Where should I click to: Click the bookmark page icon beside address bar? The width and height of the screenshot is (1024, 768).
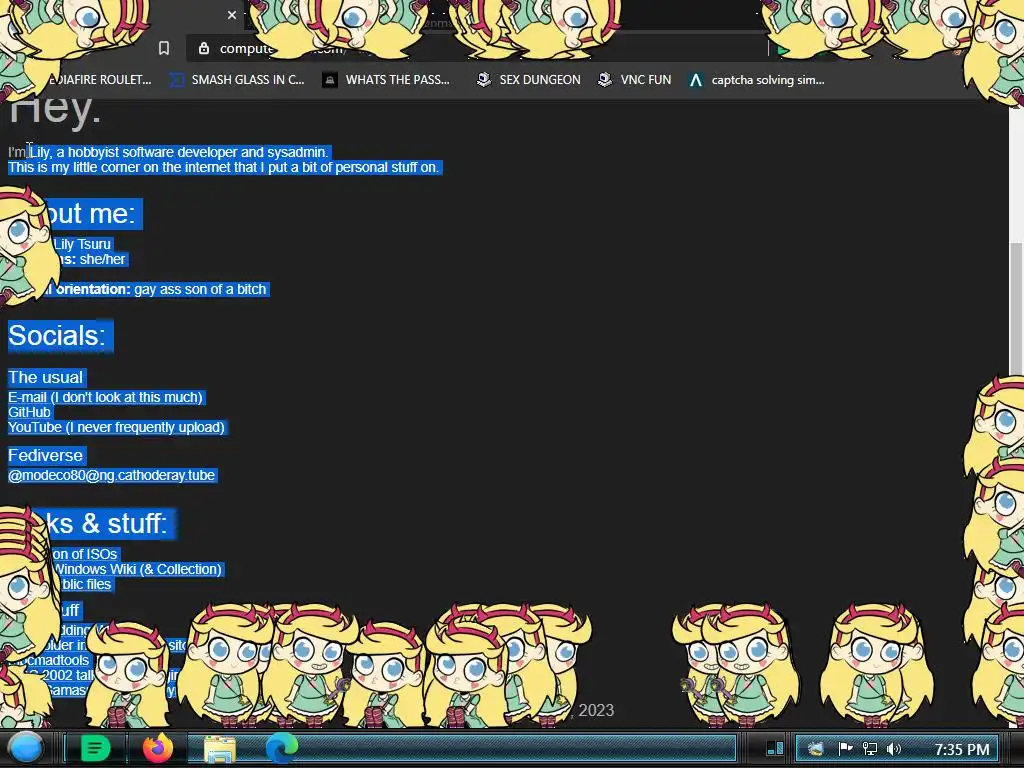[x=164, y=48]
